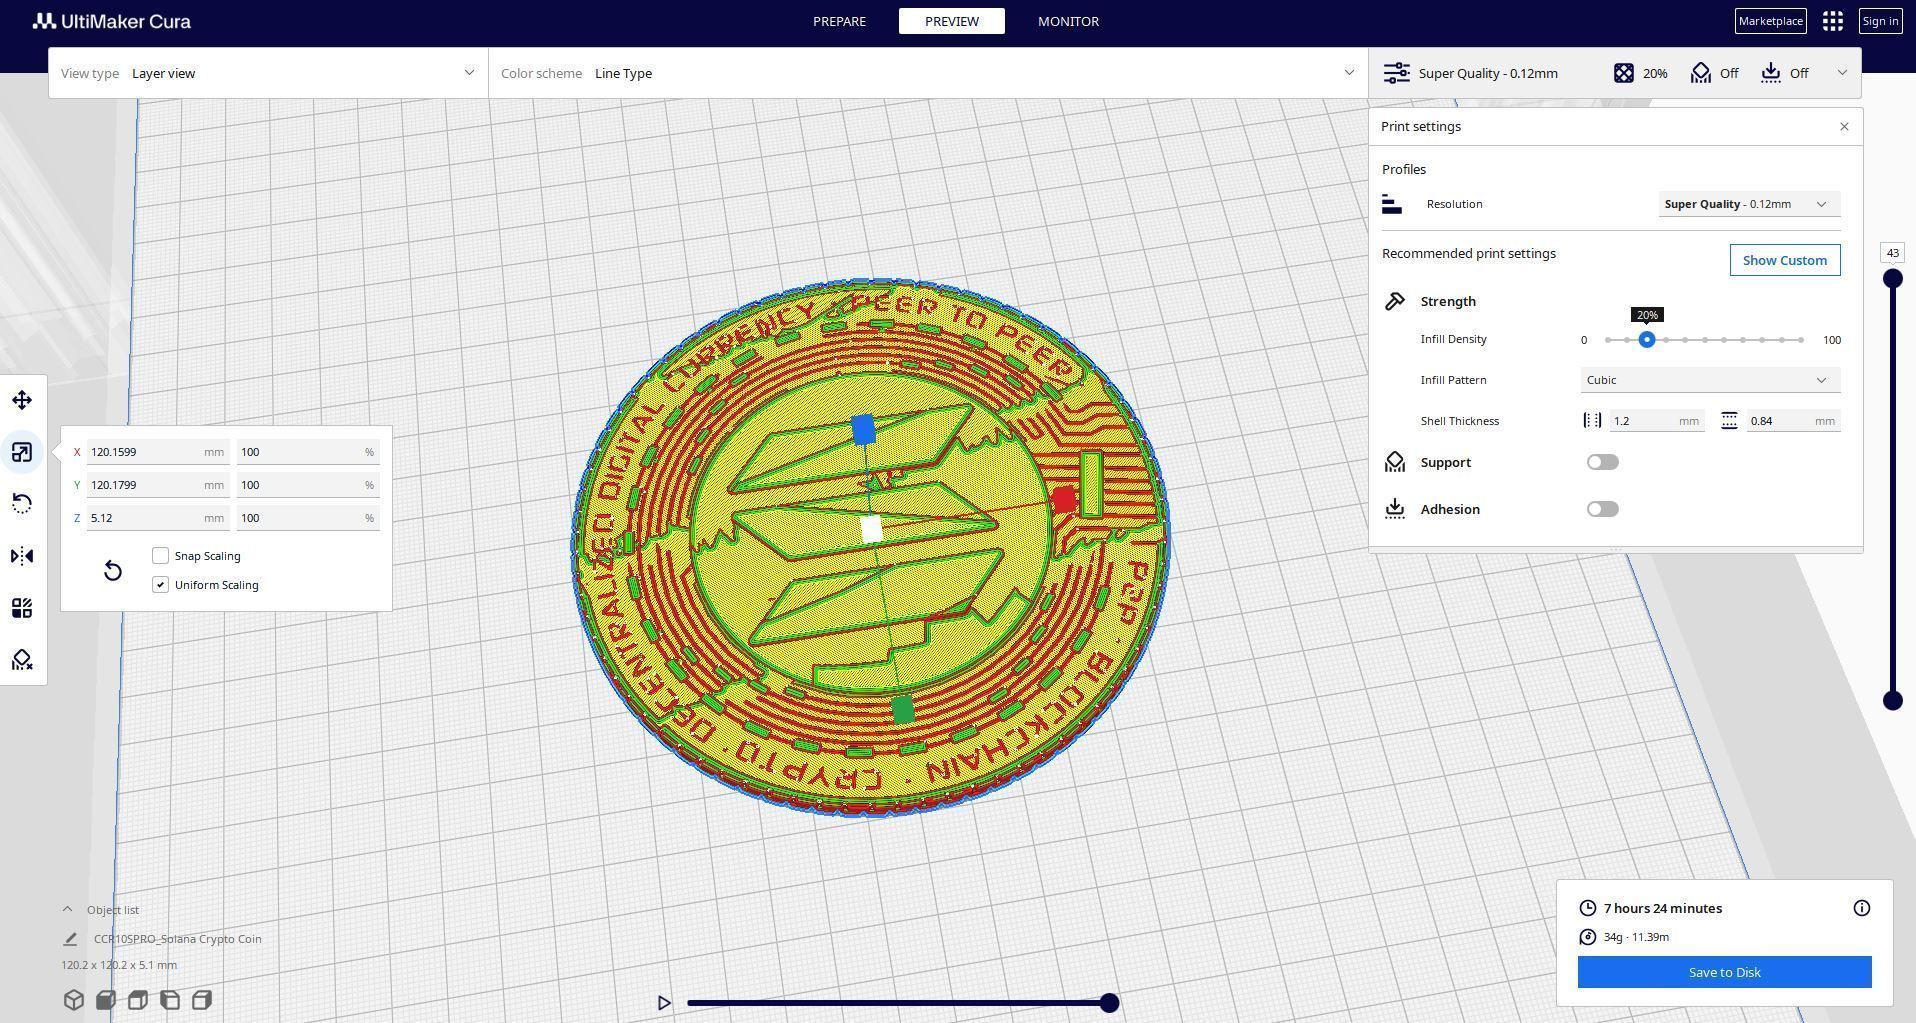The width and height of the screenshot is (1916, 1023).
Task: Select CCR10SPRO_Solana Crypto Coin in object list
Action: click(177, 939)
